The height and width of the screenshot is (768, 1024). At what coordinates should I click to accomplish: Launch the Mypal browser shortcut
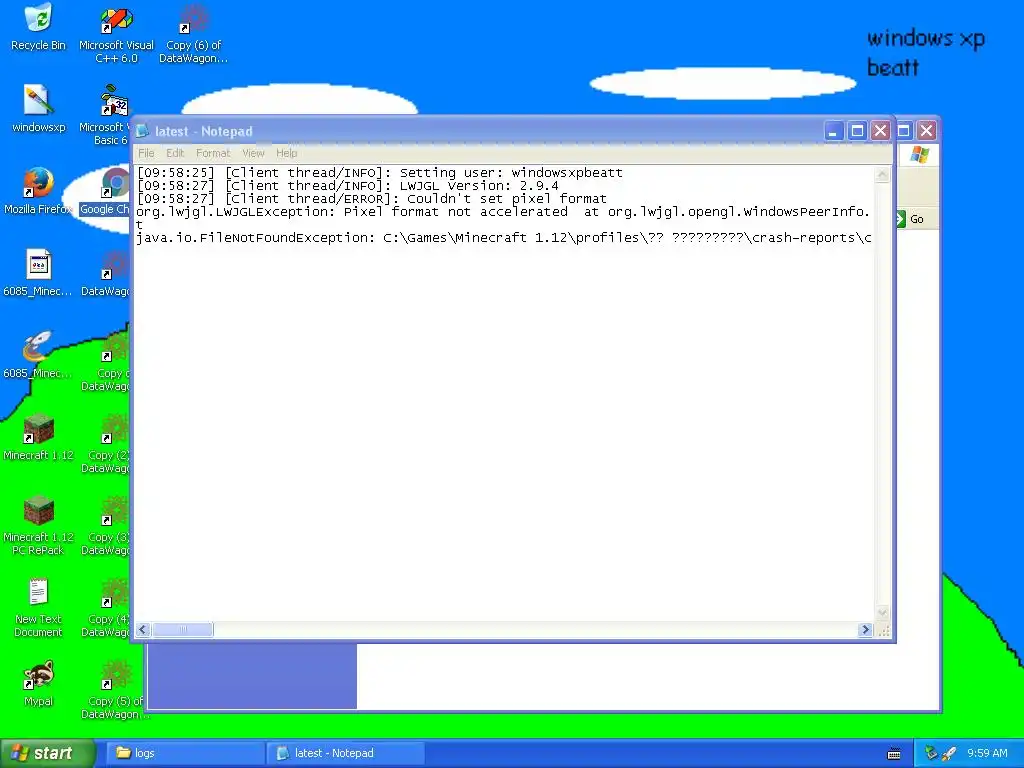coord(38,684)
